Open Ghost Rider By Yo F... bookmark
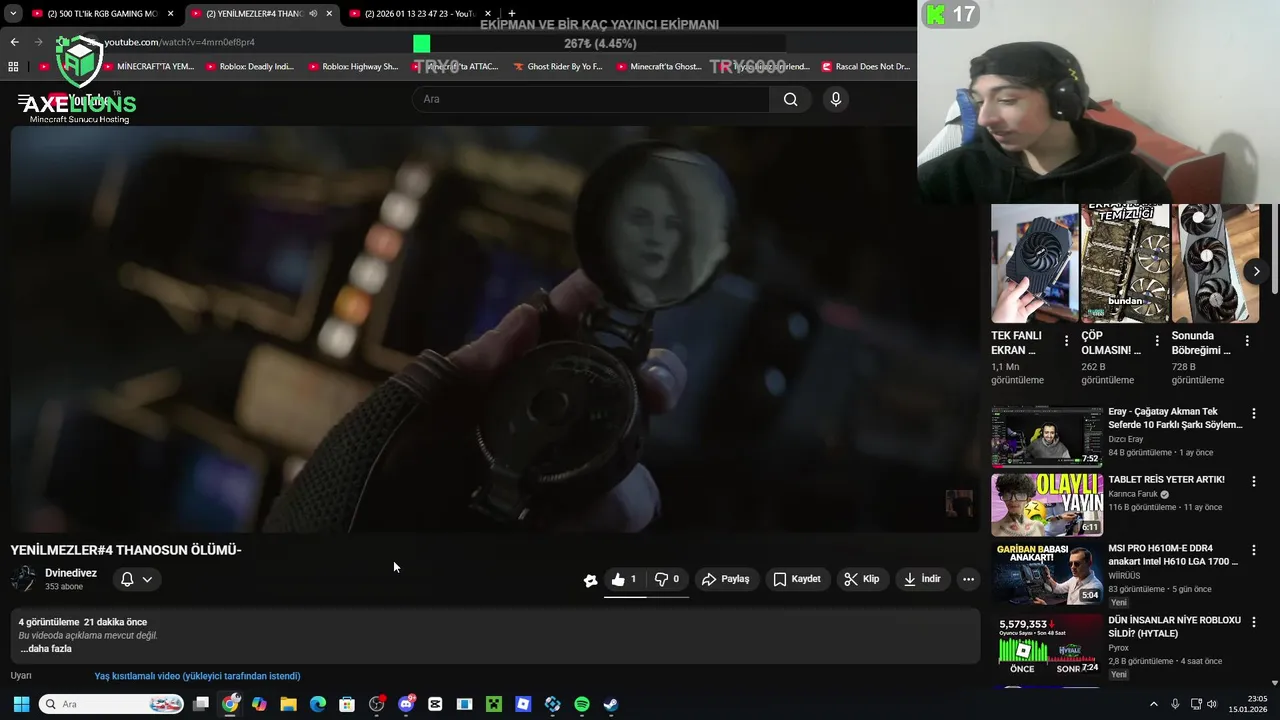 (558, 67)
